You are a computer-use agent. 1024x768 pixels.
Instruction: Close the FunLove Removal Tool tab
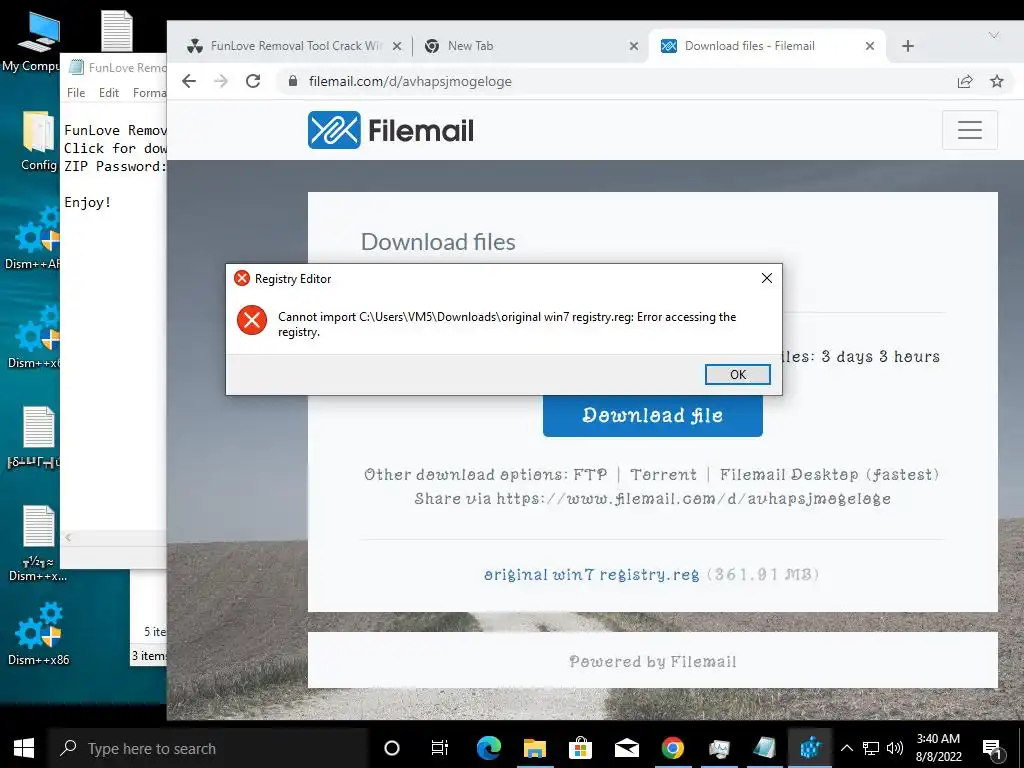point(397,46)
